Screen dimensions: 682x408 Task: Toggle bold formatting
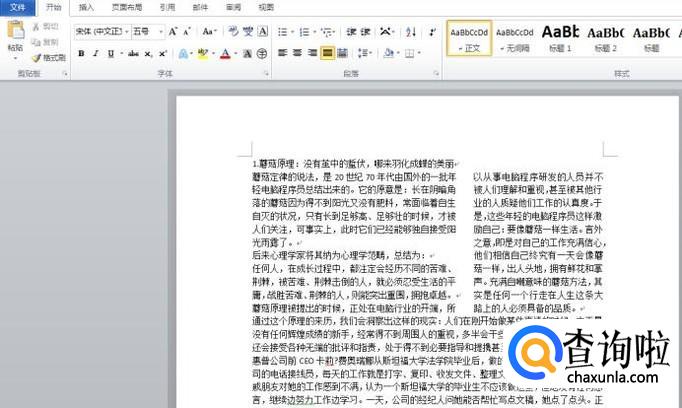pyautogui.click(x=81, y=53)
